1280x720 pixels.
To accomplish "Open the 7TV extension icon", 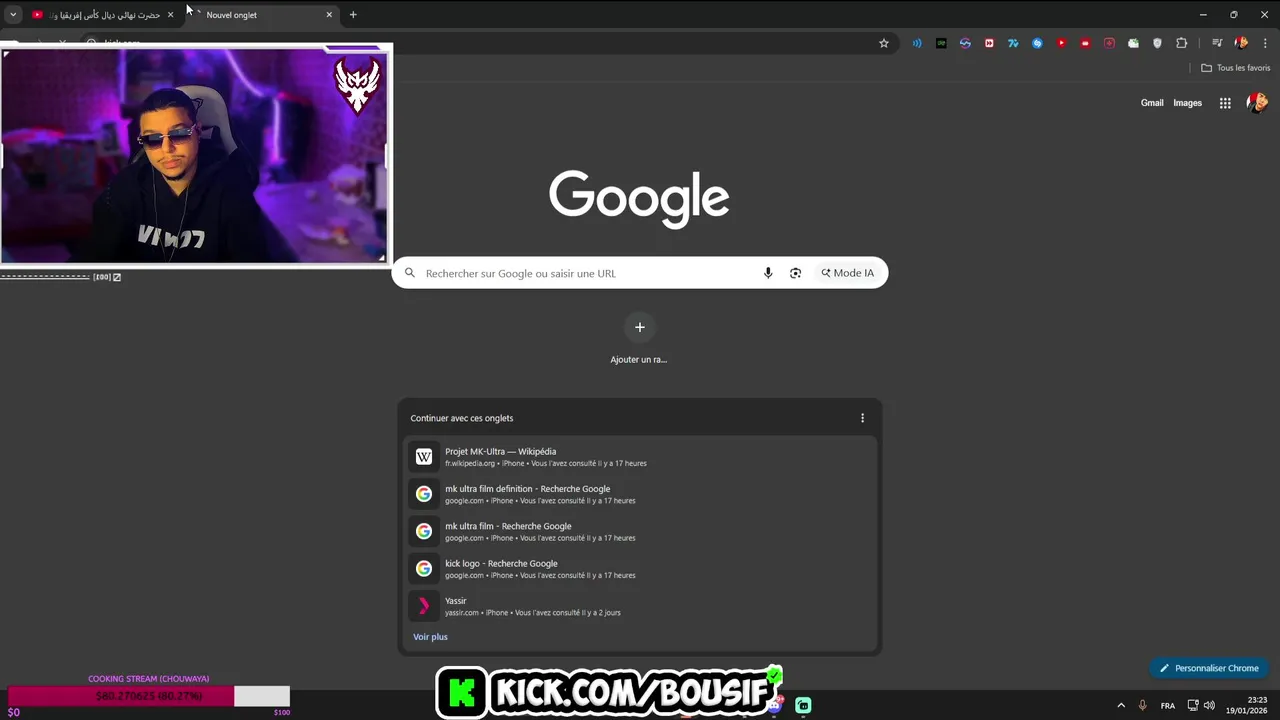I will click(1013, 43).
